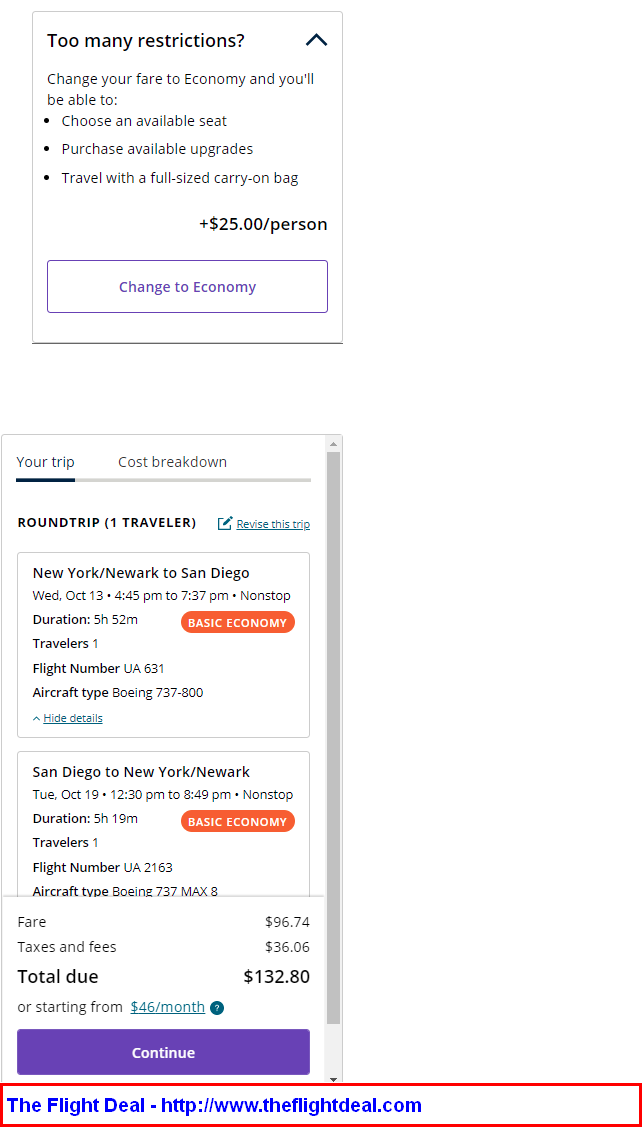Click the question mark help icon
642x1127 pixels.
click(217, 1008)
